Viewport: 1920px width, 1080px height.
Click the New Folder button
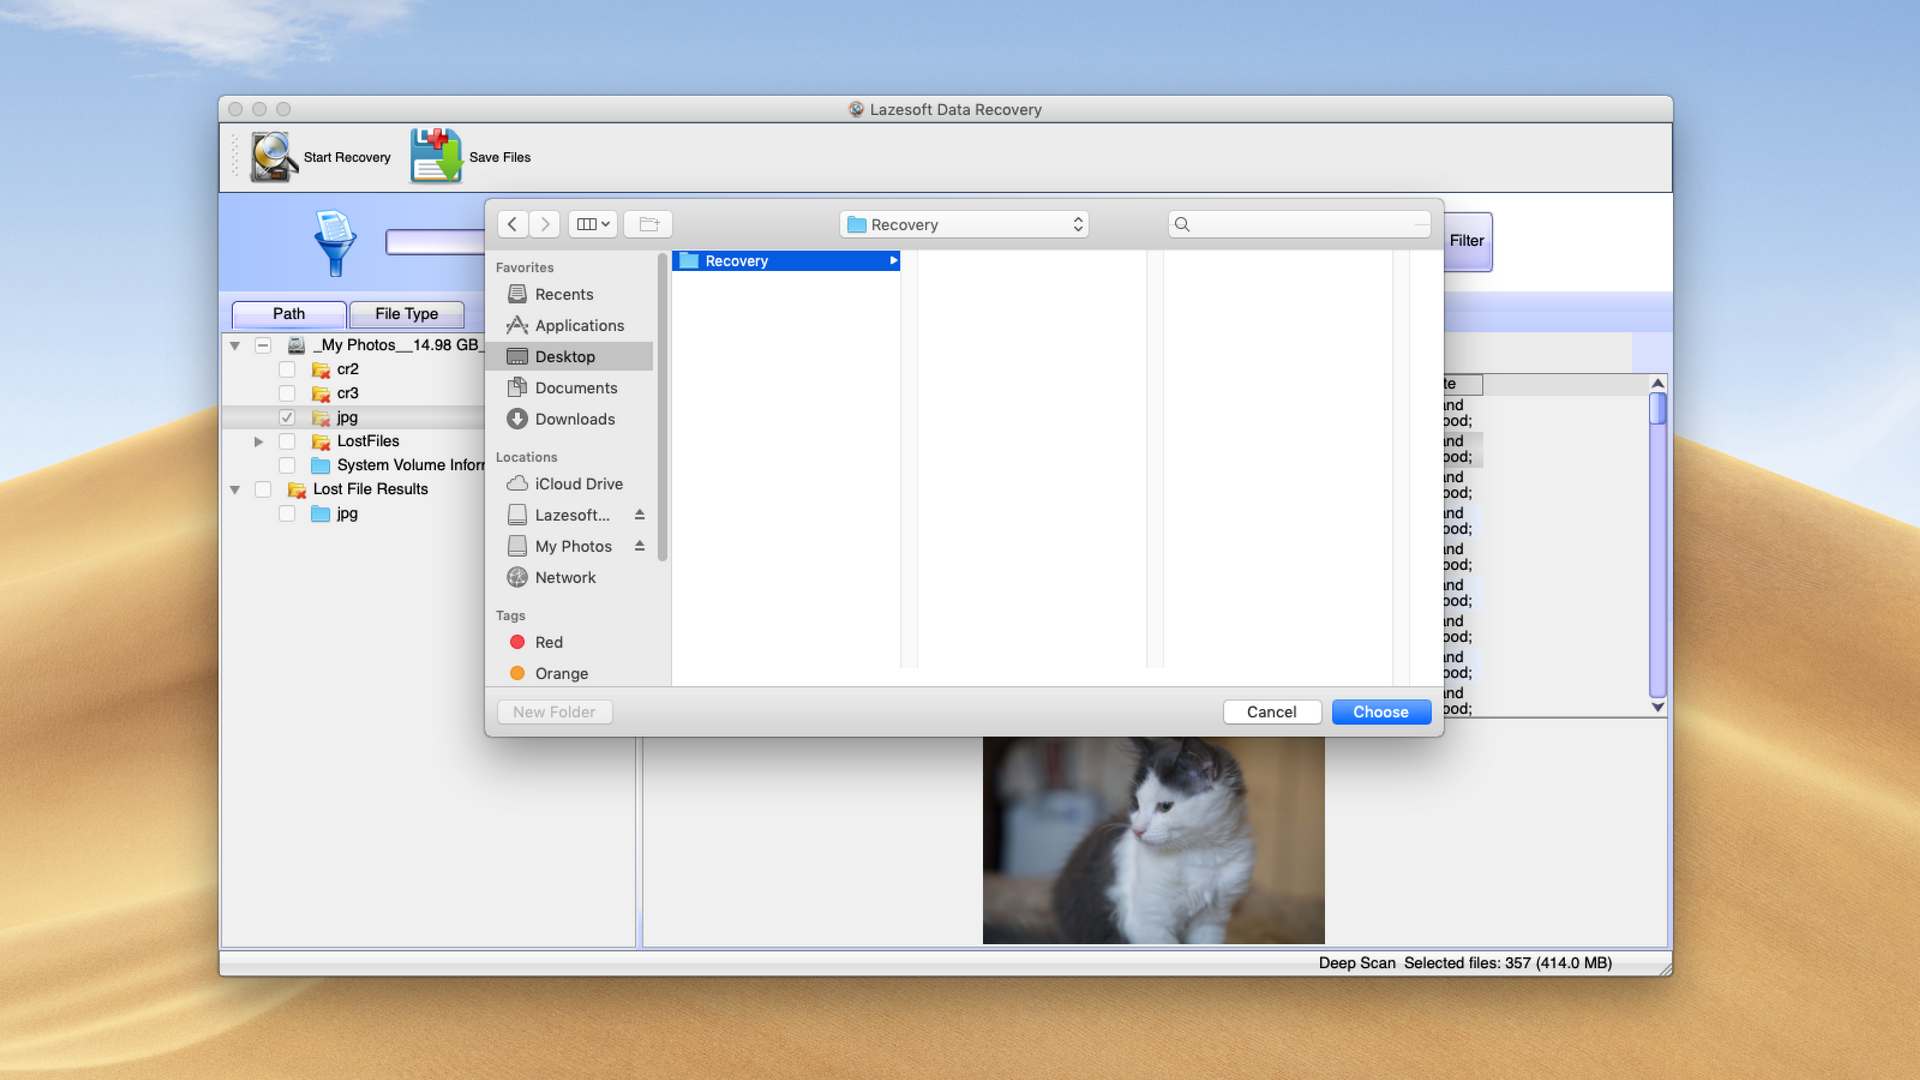(x=554, y=712)
